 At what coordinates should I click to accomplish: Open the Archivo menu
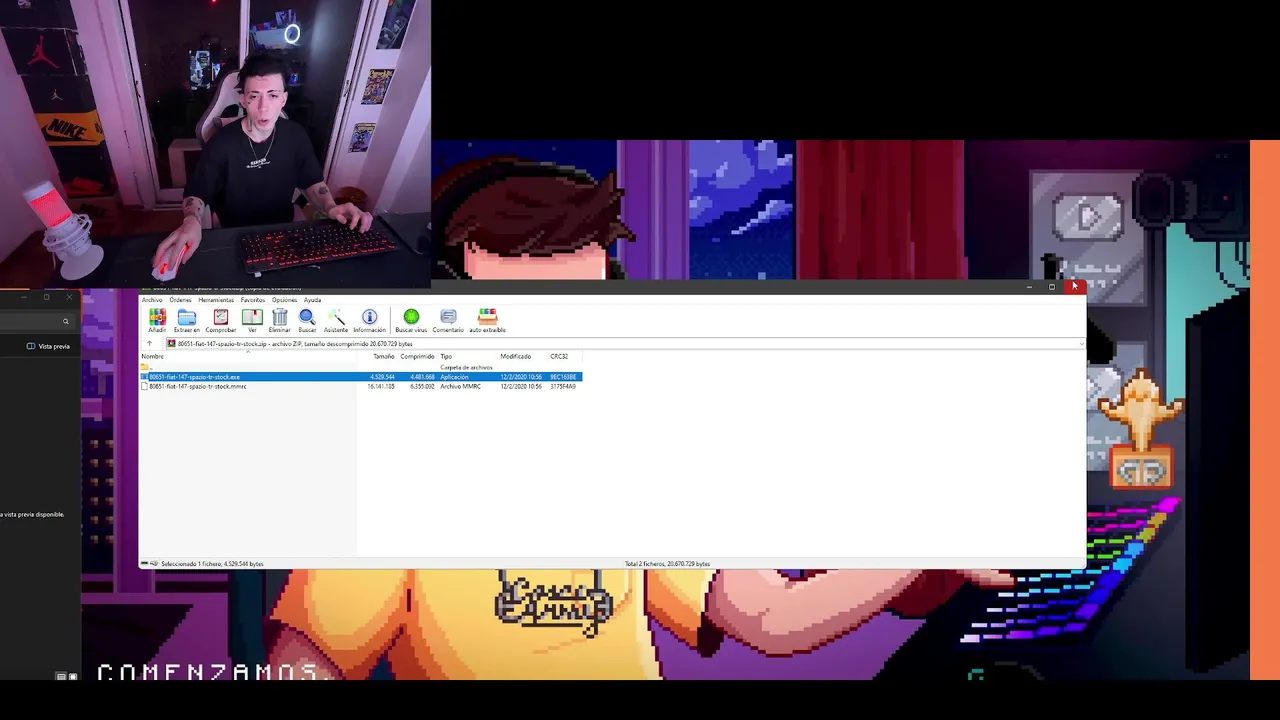(x=152, y=300)
